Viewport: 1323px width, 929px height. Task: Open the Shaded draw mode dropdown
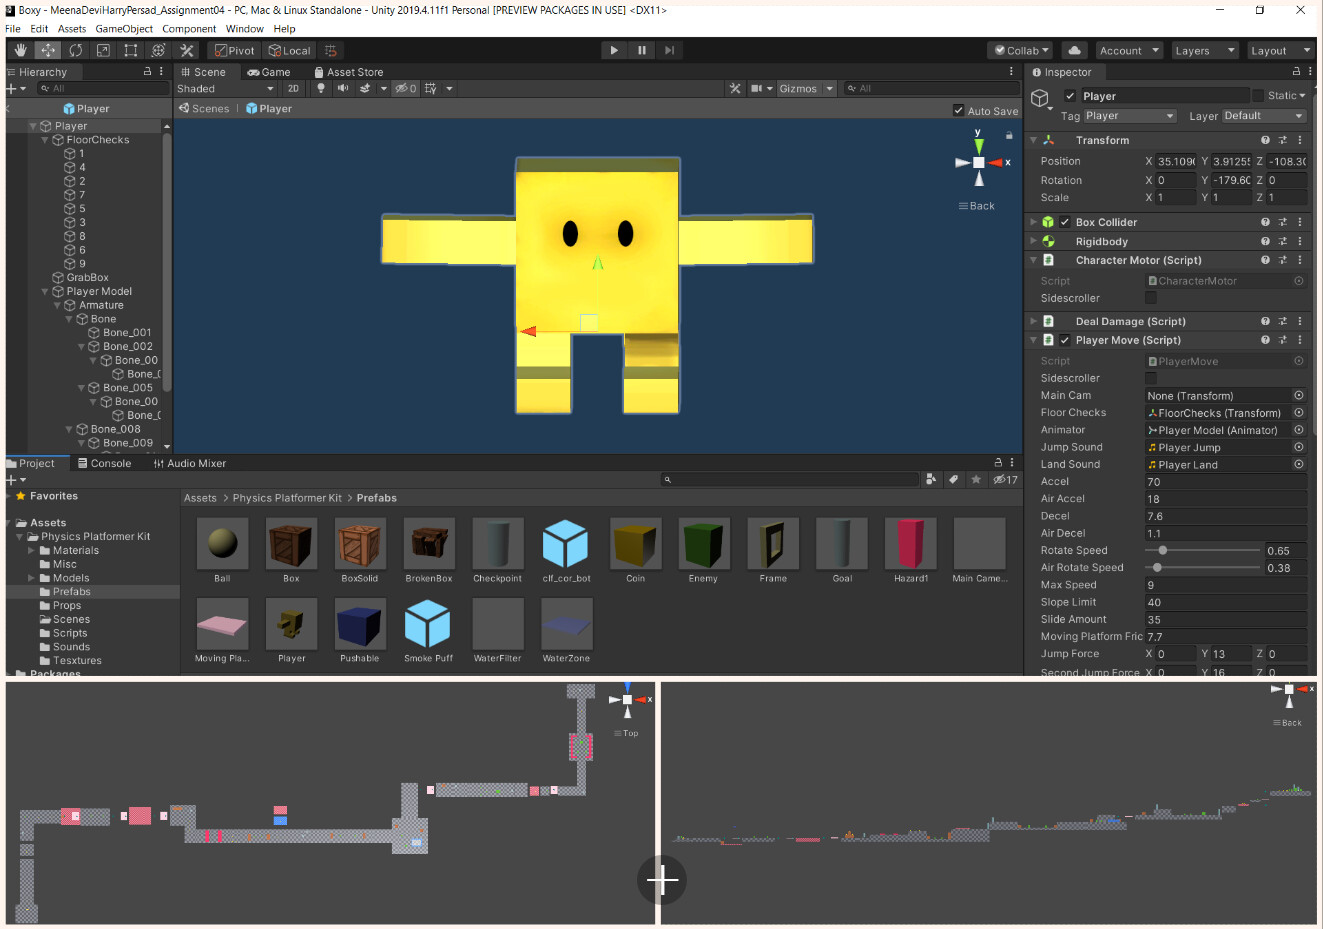pos(225,88)
